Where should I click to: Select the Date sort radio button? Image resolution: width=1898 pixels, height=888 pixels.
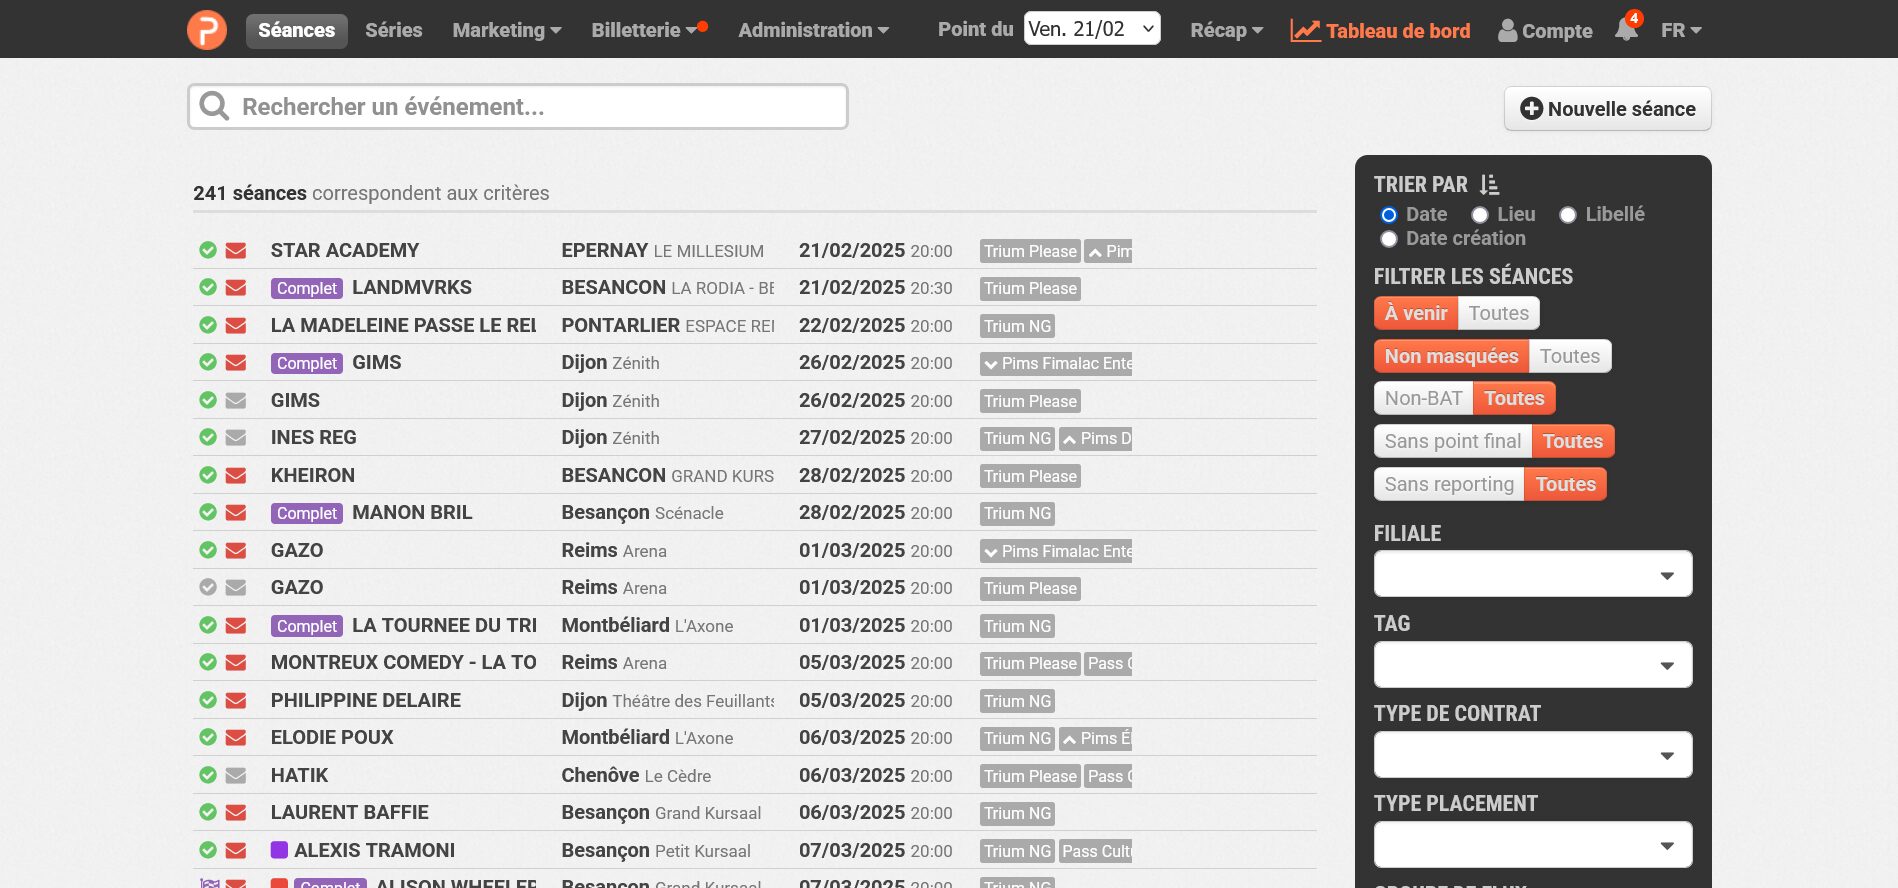point(1389,215)
